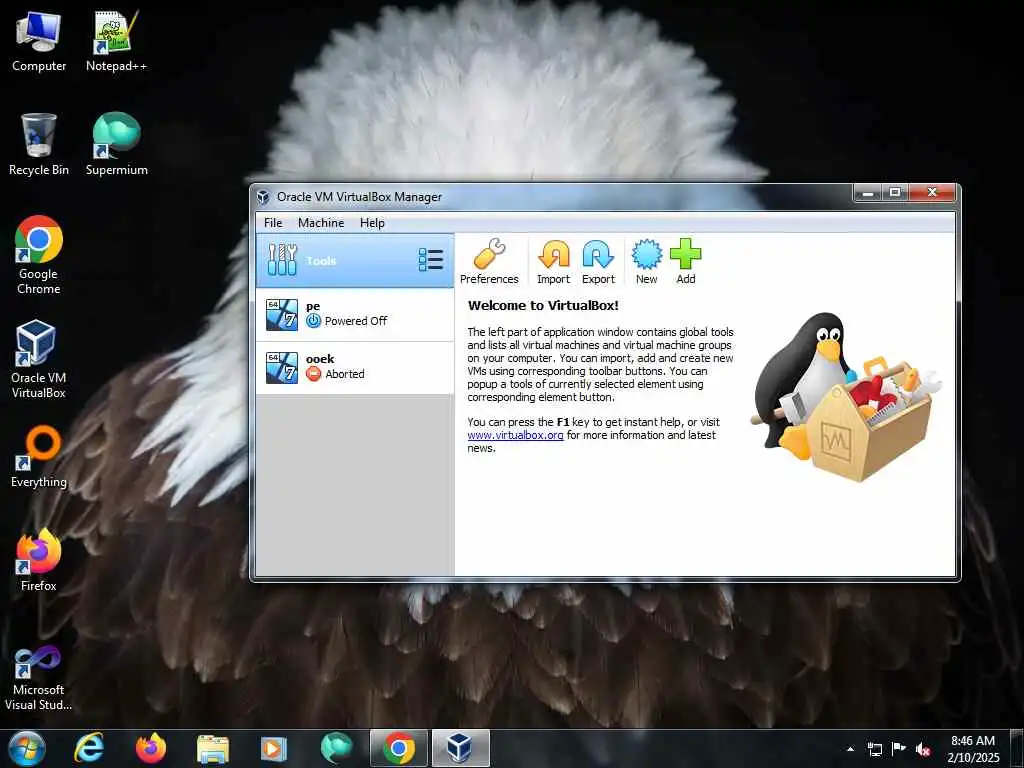Close the VirtualBox Manager window

(x=932, y=192)
